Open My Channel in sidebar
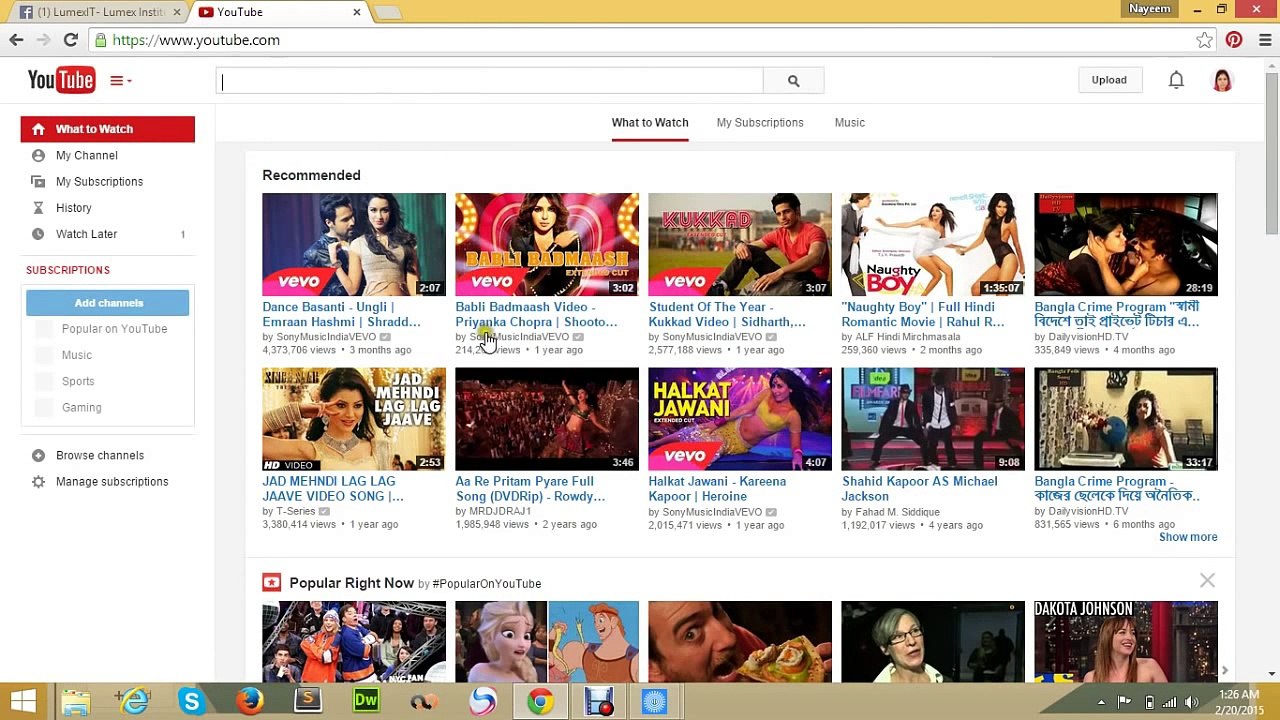 (87, 155)
